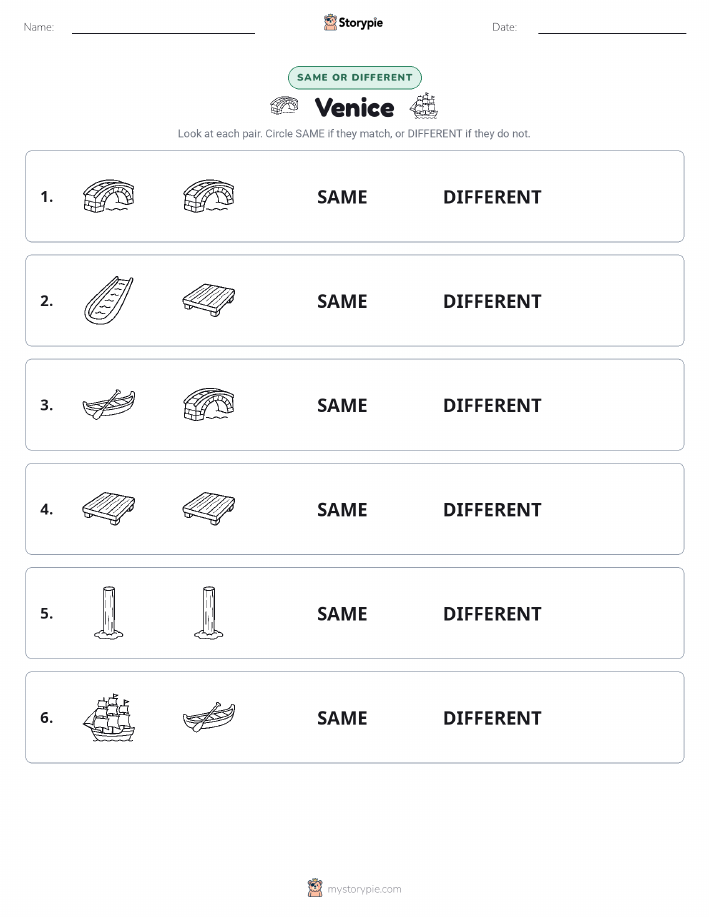Select the rowboat with oar in row 3
709x917 pixels.
(x=109, y=404)
